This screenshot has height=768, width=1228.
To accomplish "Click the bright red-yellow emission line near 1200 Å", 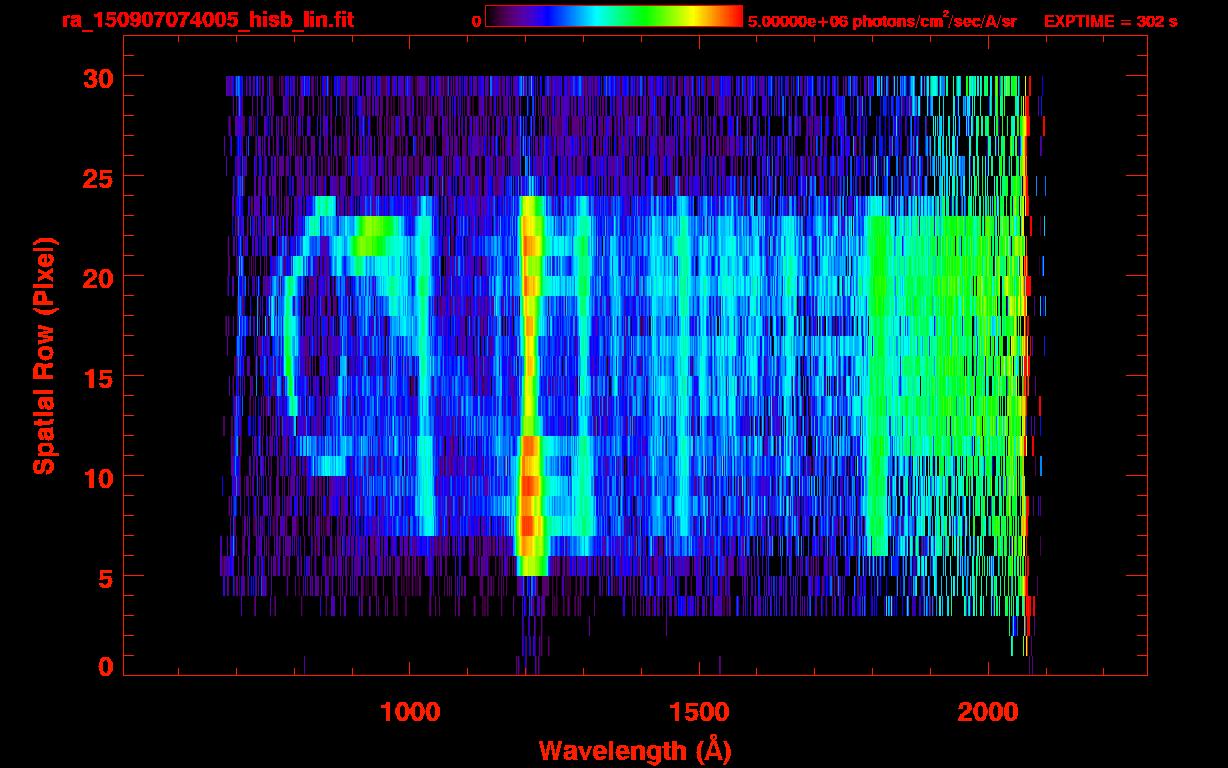I will coord(530,385).
